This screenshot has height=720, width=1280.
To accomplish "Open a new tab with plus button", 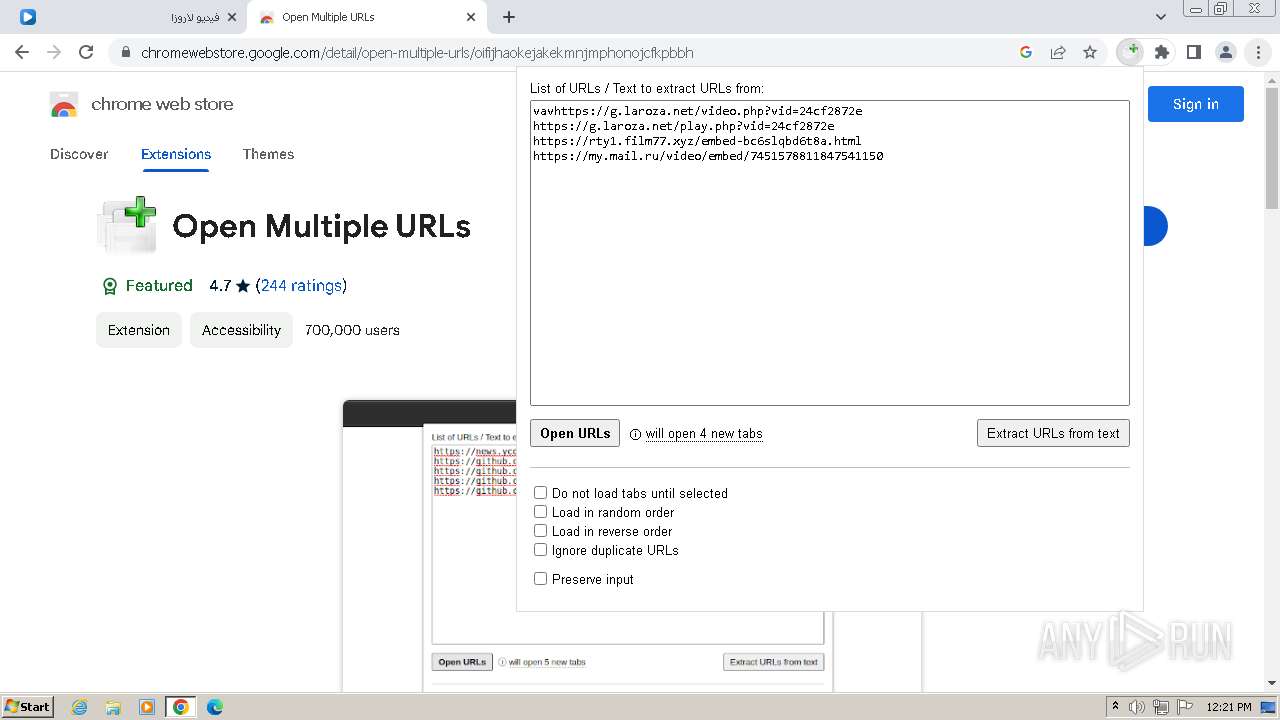I will pos(509,17).
